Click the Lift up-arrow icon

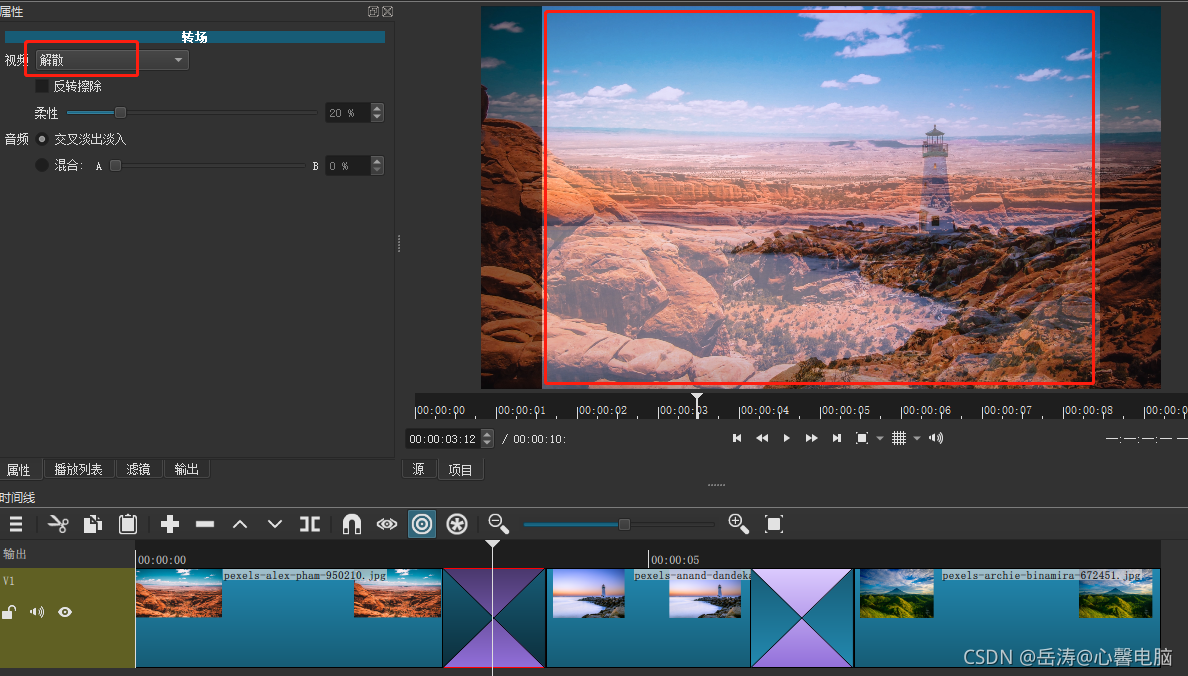tap(240, 524)
